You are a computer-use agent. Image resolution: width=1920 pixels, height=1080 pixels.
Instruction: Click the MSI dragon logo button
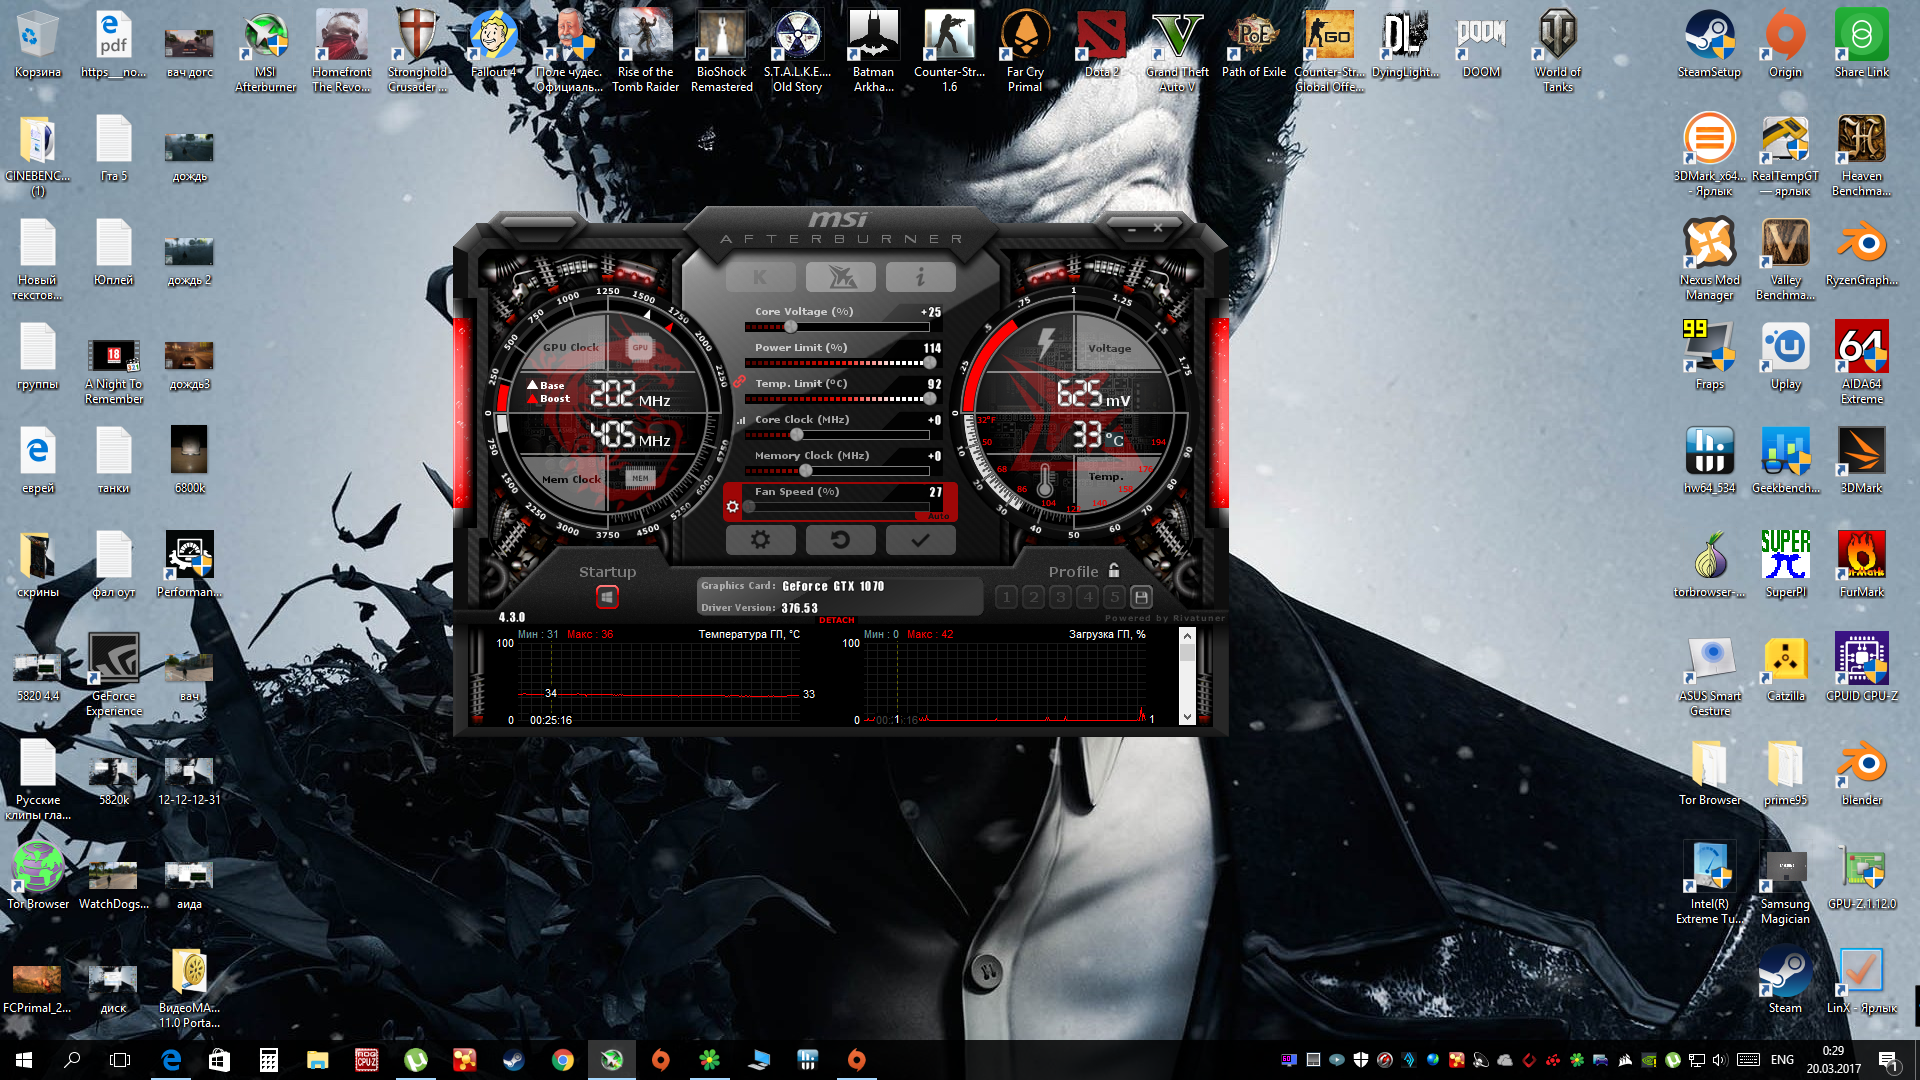point(840,277)
